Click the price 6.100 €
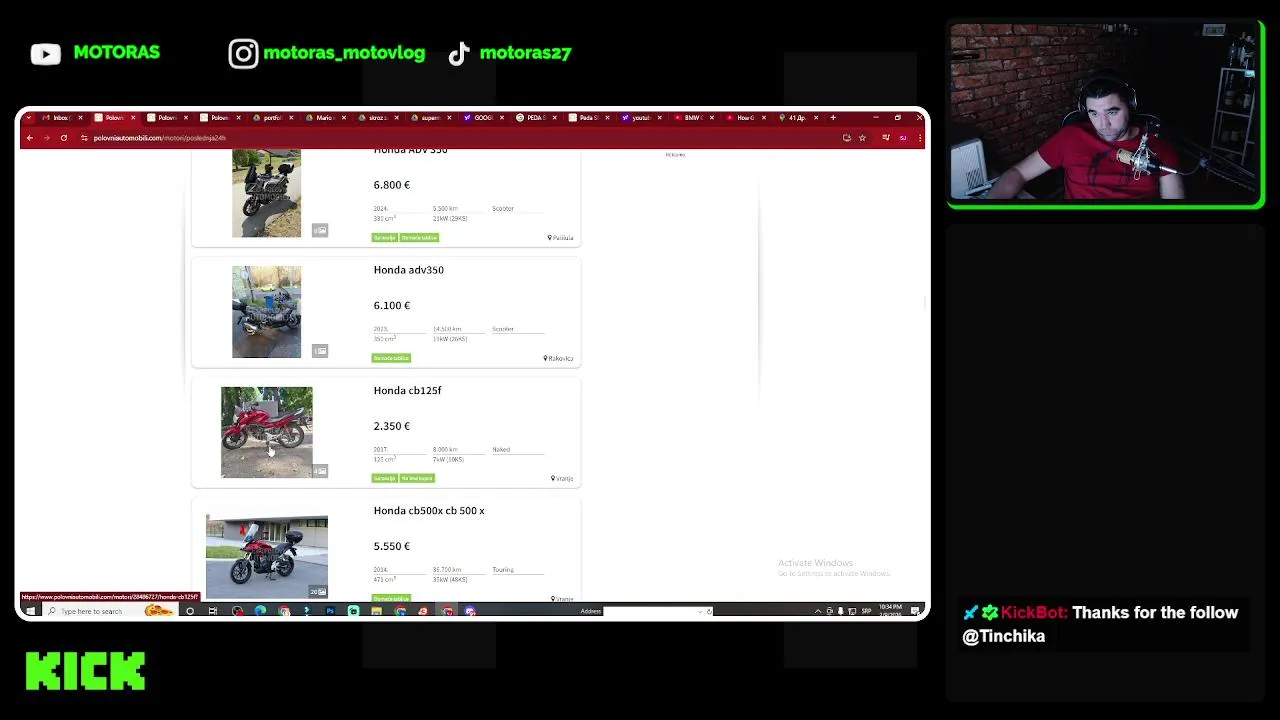Screen dimensions: 1280x720 (x=391, y=305)
